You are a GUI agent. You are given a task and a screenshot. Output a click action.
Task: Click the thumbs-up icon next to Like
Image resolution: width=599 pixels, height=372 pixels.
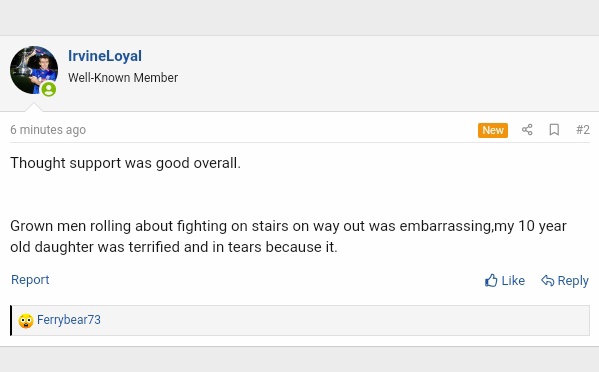(491, 280)
